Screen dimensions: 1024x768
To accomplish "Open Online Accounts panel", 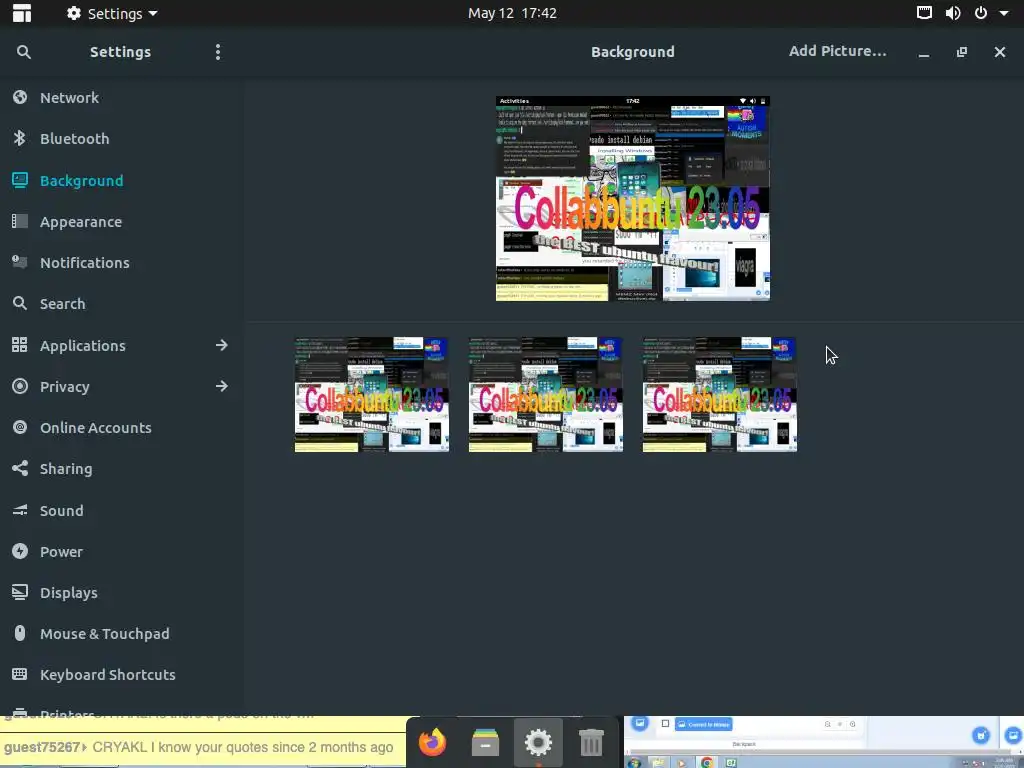I will point(95,428).
